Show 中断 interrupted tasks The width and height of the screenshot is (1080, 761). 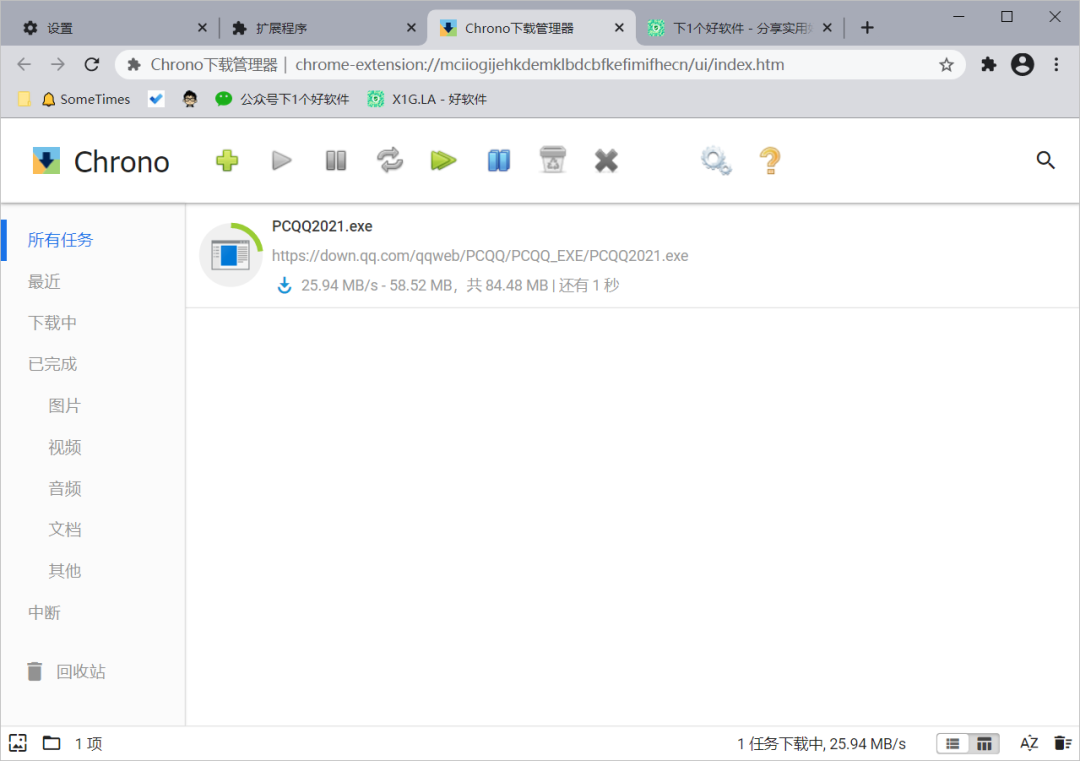[44, 613]
